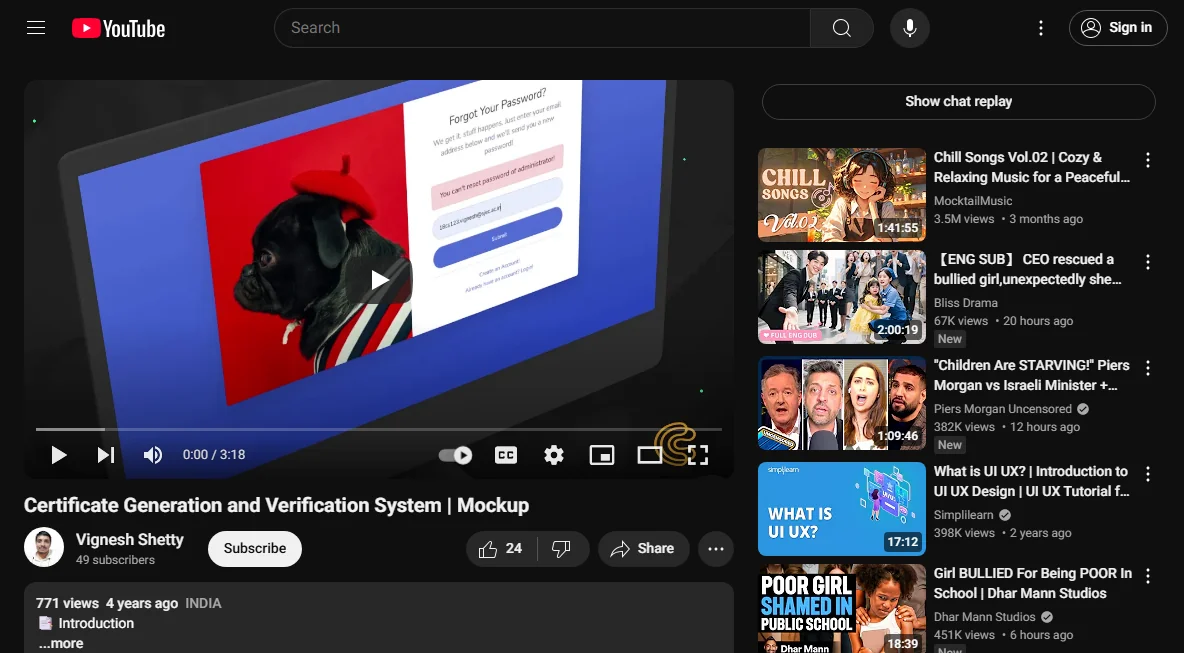1184x653 pixels.
Task: Open options for Chill Songs Vol.02 video
Action: (x=1148, y=160)
